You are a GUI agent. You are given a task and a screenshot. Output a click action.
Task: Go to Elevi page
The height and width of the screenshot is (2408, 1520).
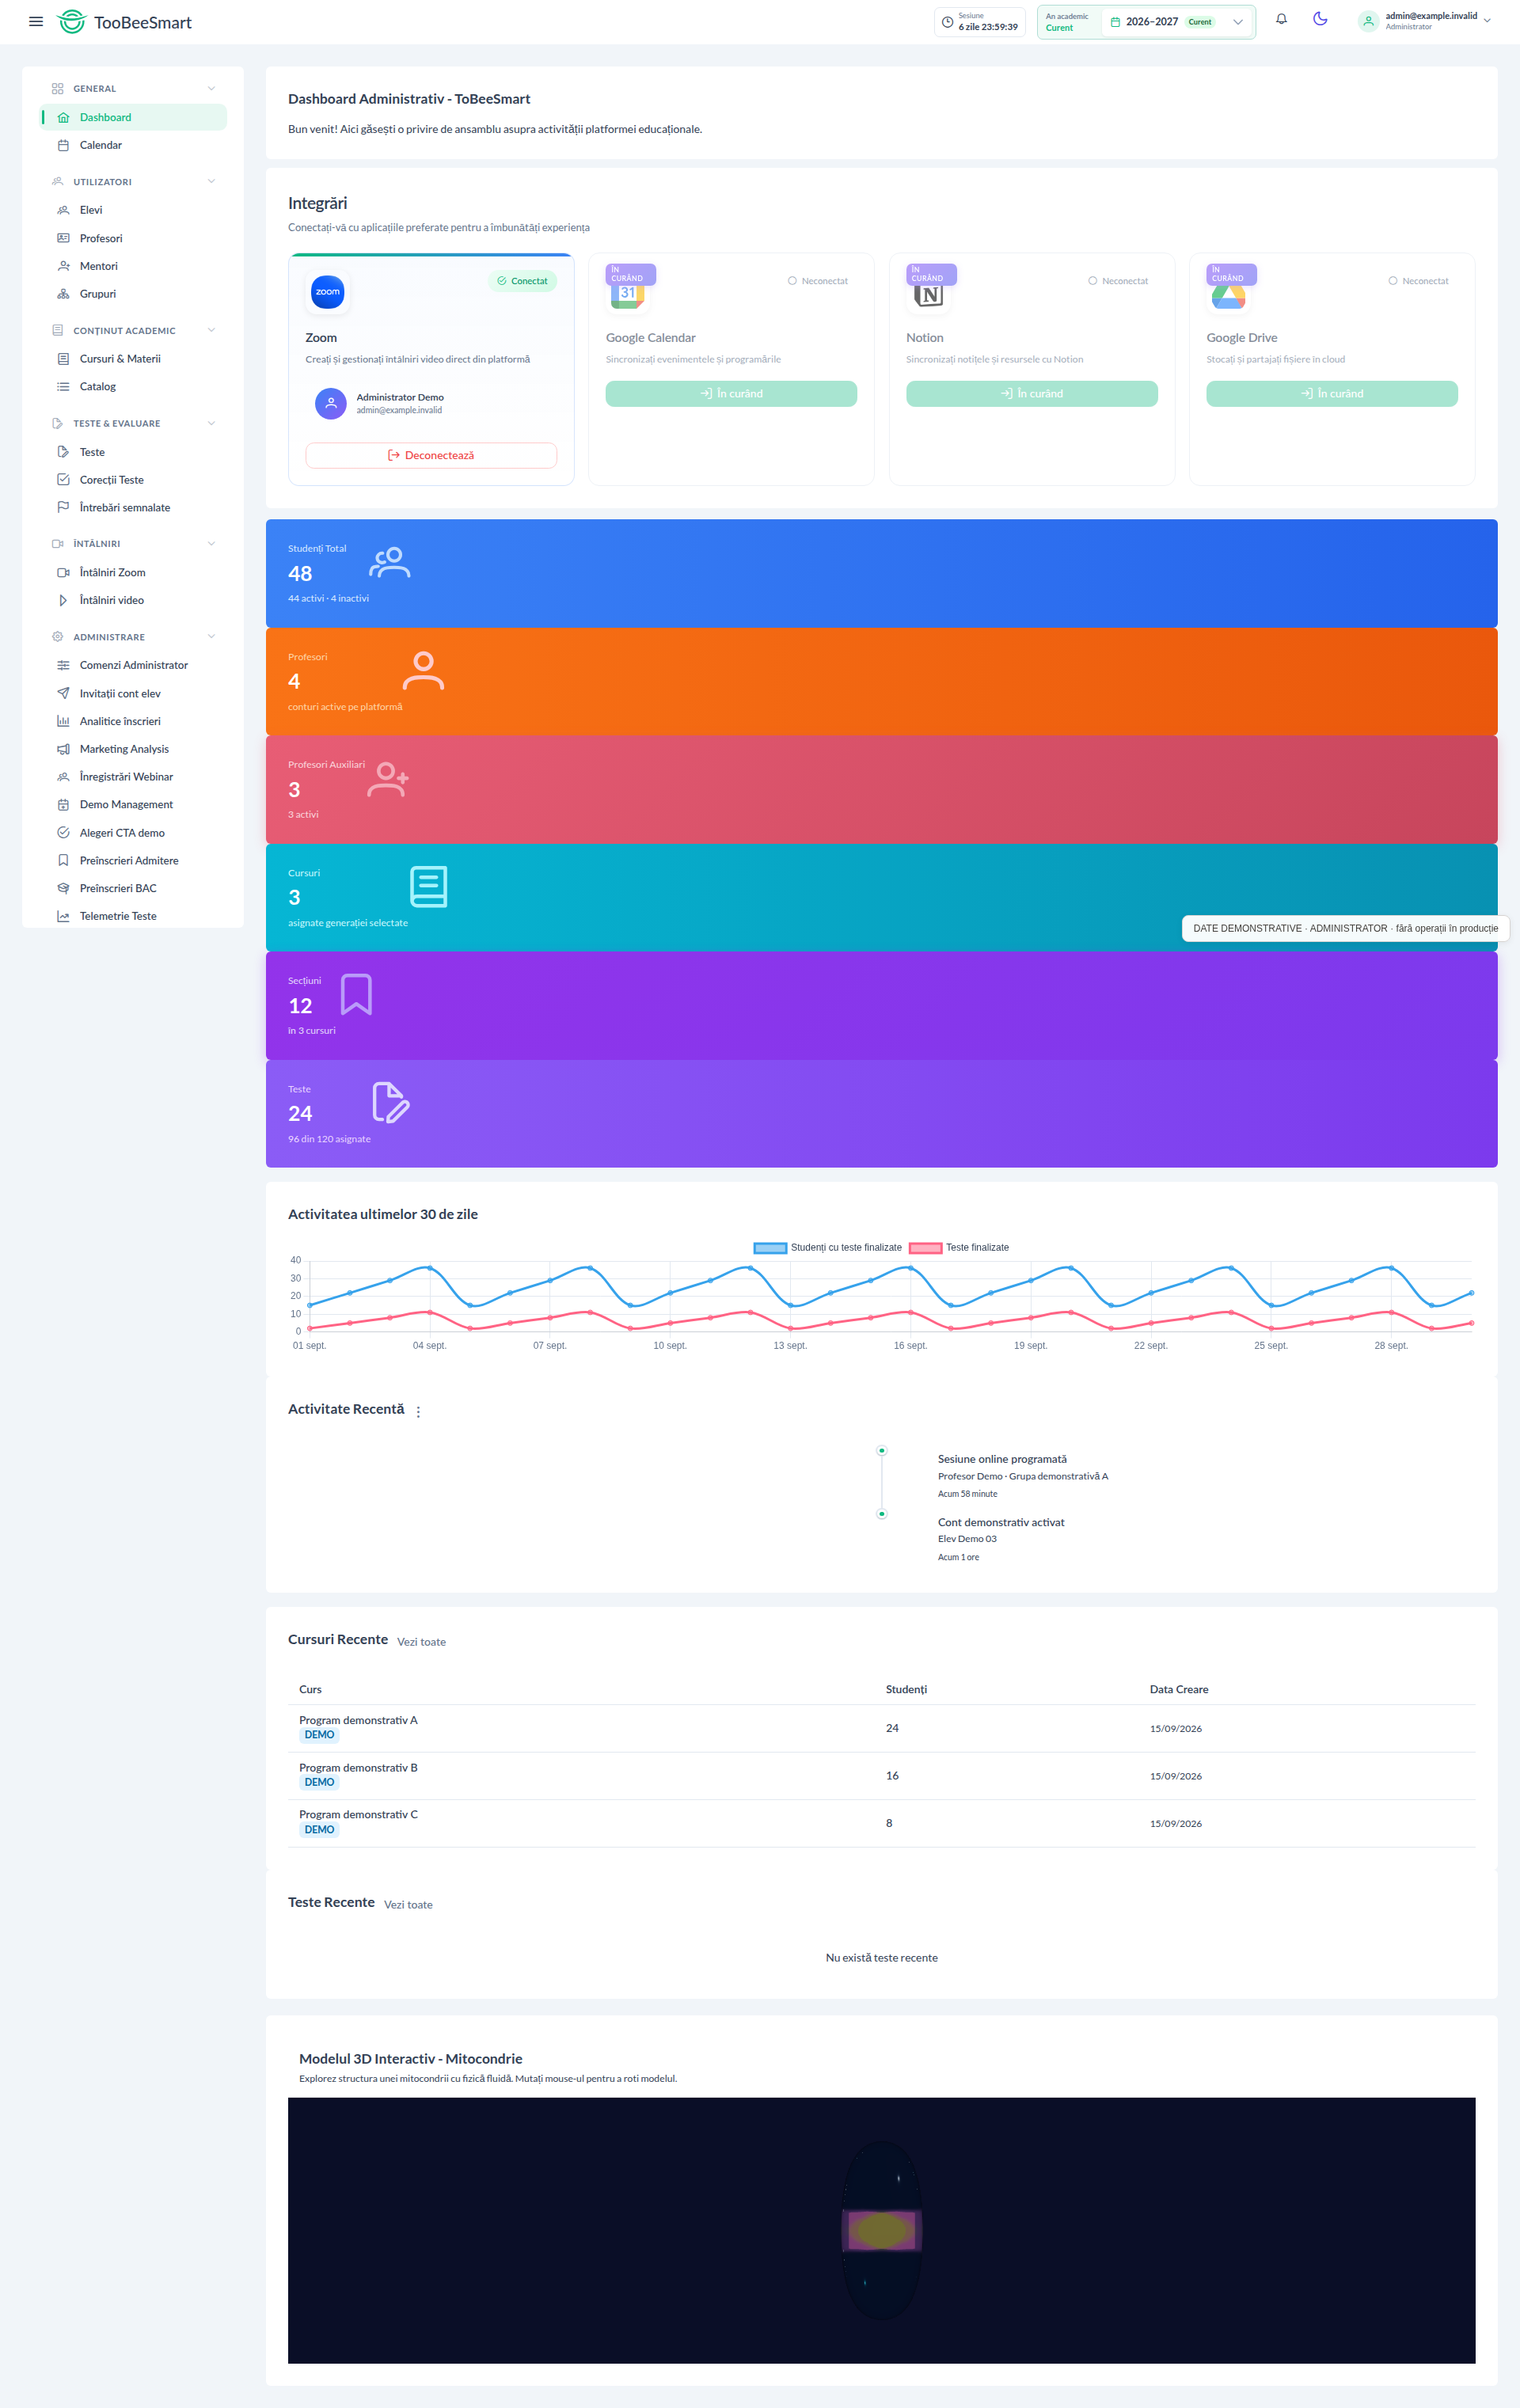(133, 210)
